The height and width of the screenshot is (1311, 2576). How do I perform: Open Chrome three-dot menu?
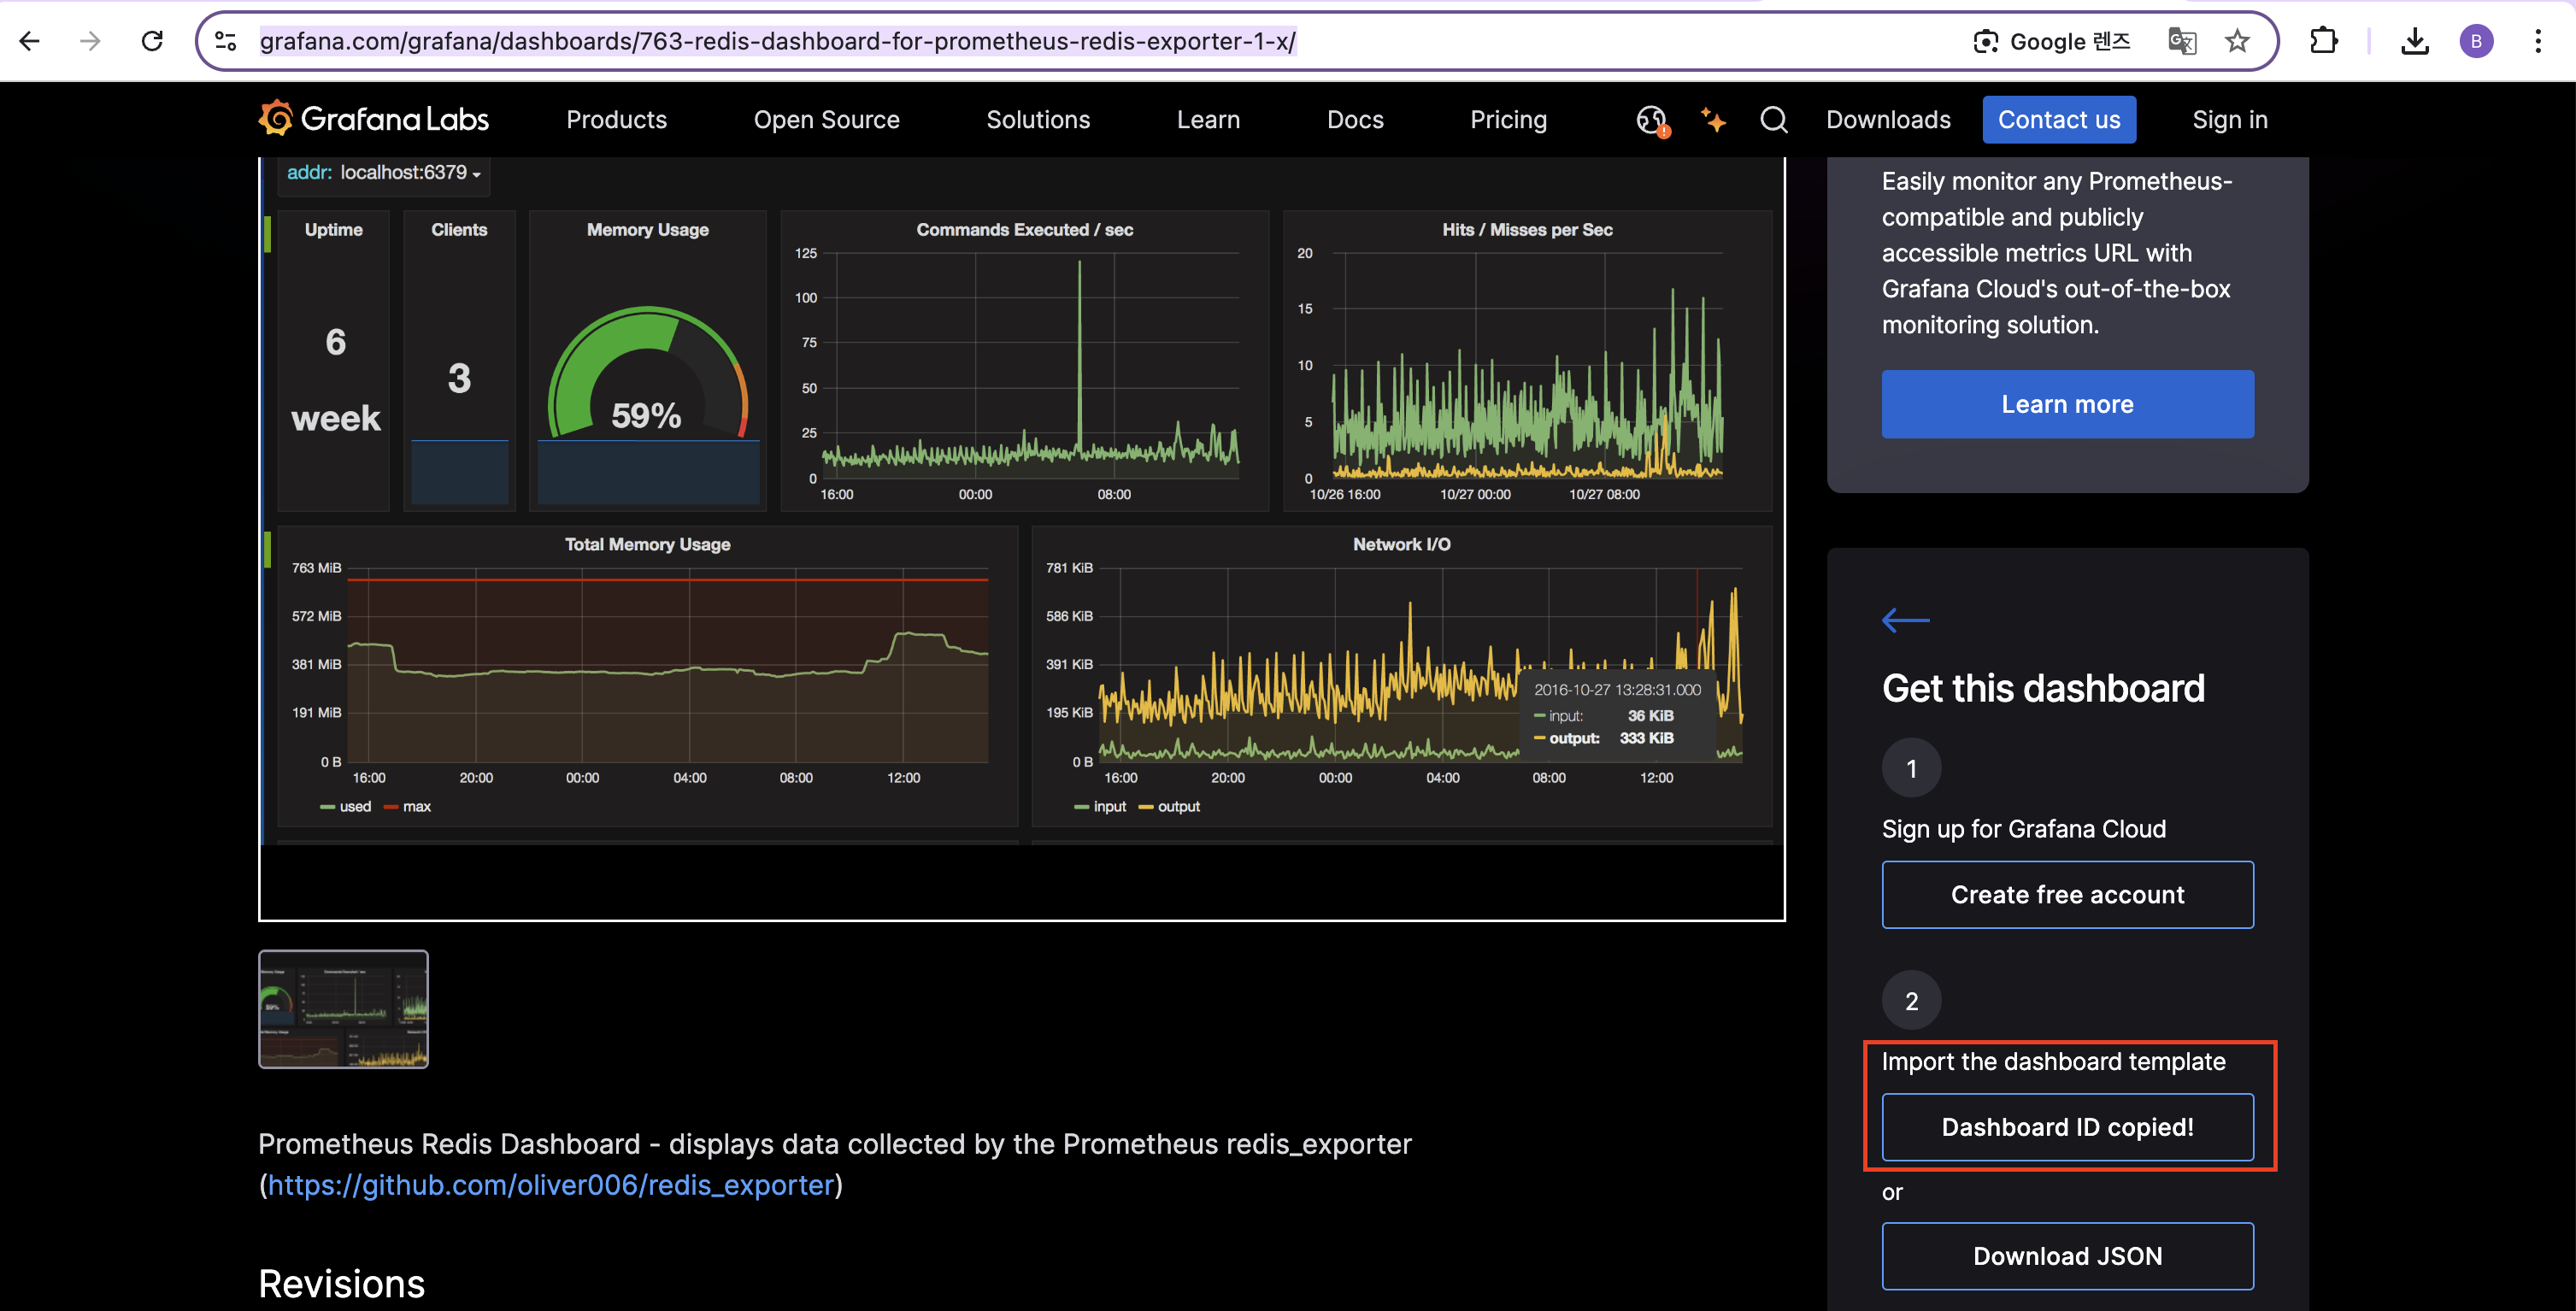click(x=2537, y=41)
